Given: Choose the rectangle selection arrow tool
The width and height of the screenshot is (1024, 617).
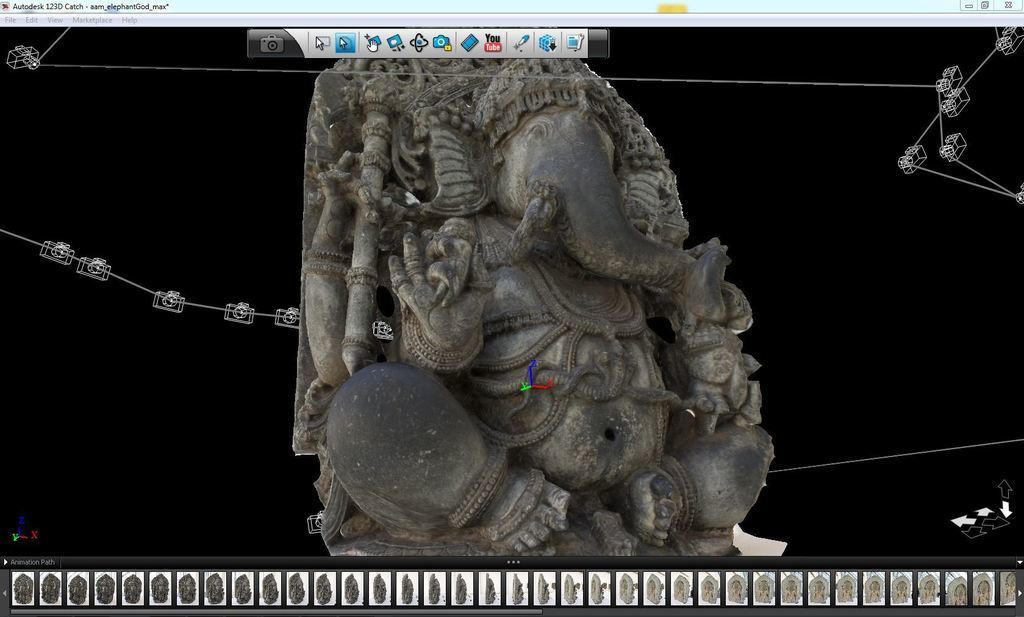Looking at the screenshot, I should [321, 43].
